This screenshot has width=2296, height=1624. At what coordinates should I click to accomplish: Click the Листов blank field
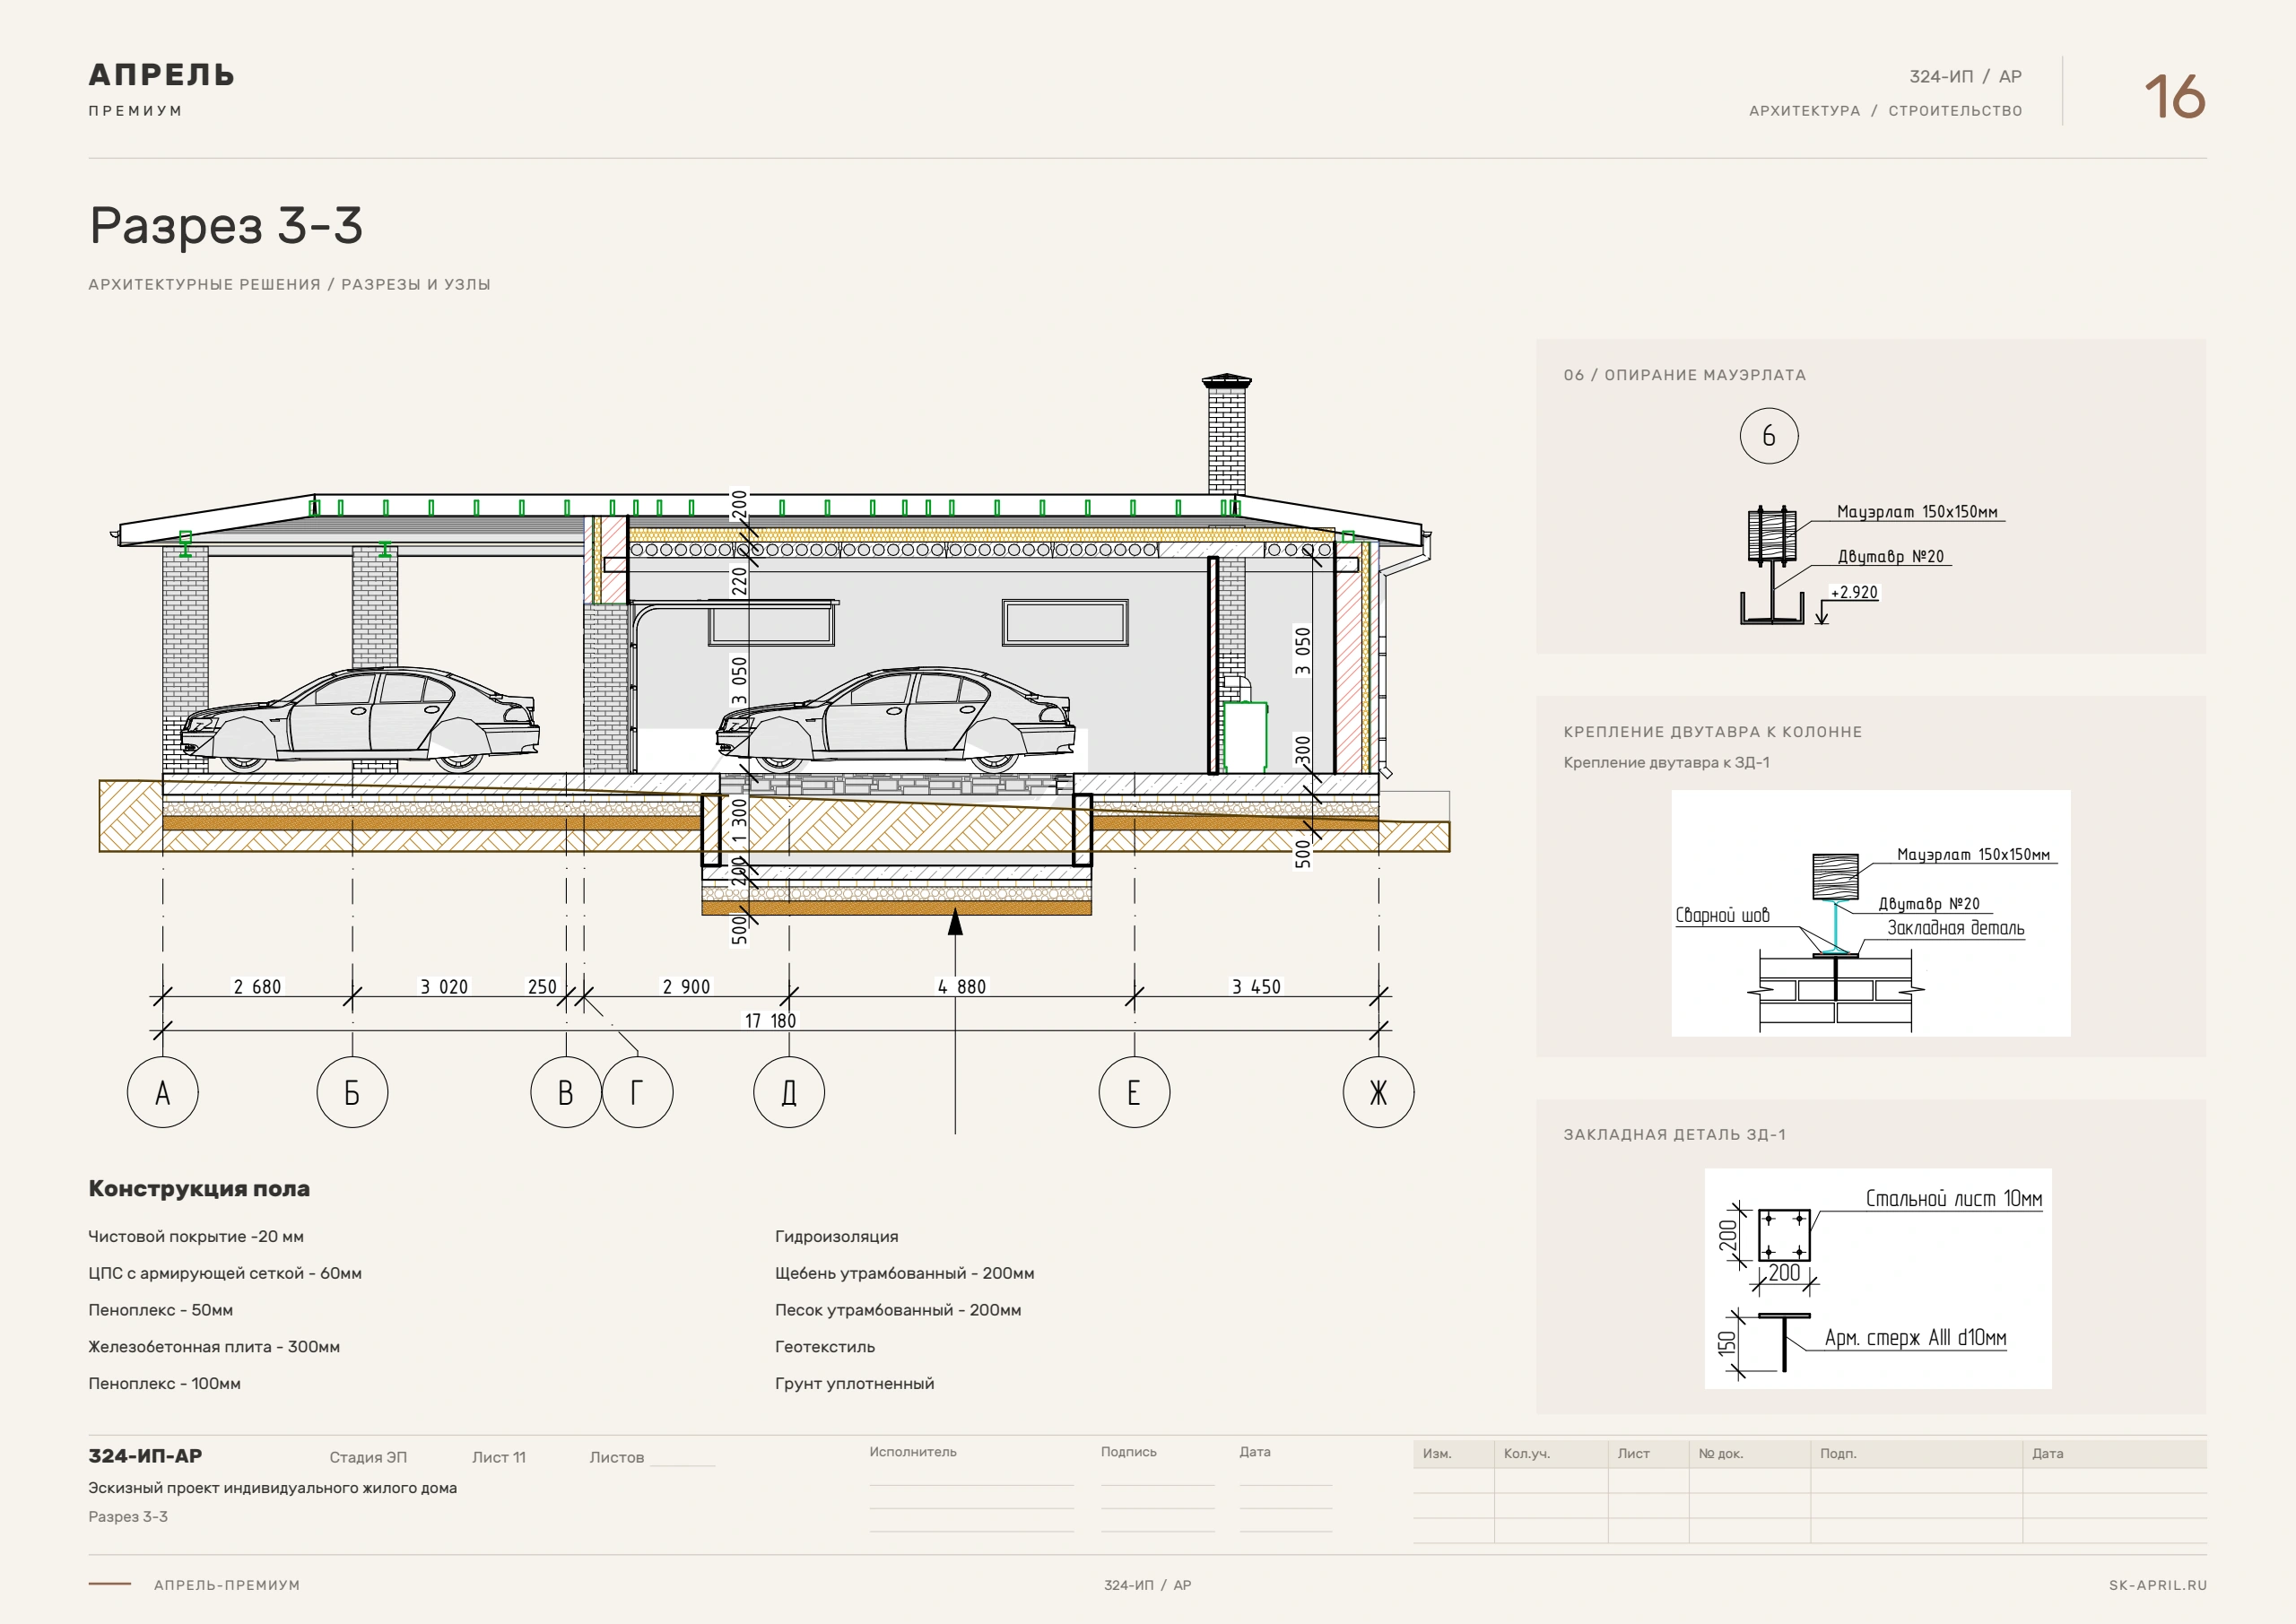[682, 1457]
